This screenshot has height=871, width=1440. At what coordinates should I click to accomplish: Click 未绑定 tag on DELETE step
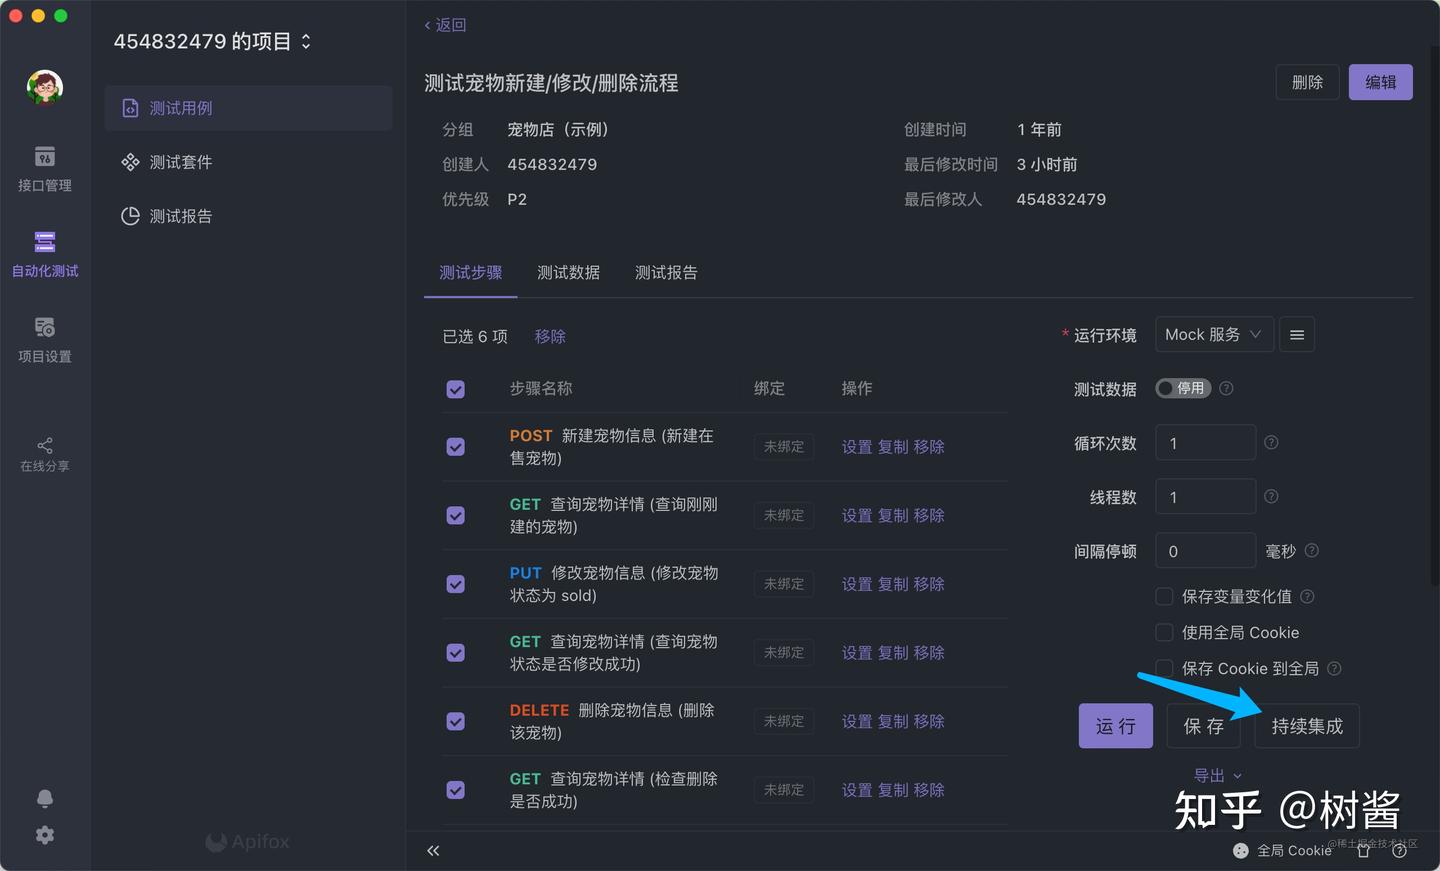pyautogui.click(x=784, y=721)
